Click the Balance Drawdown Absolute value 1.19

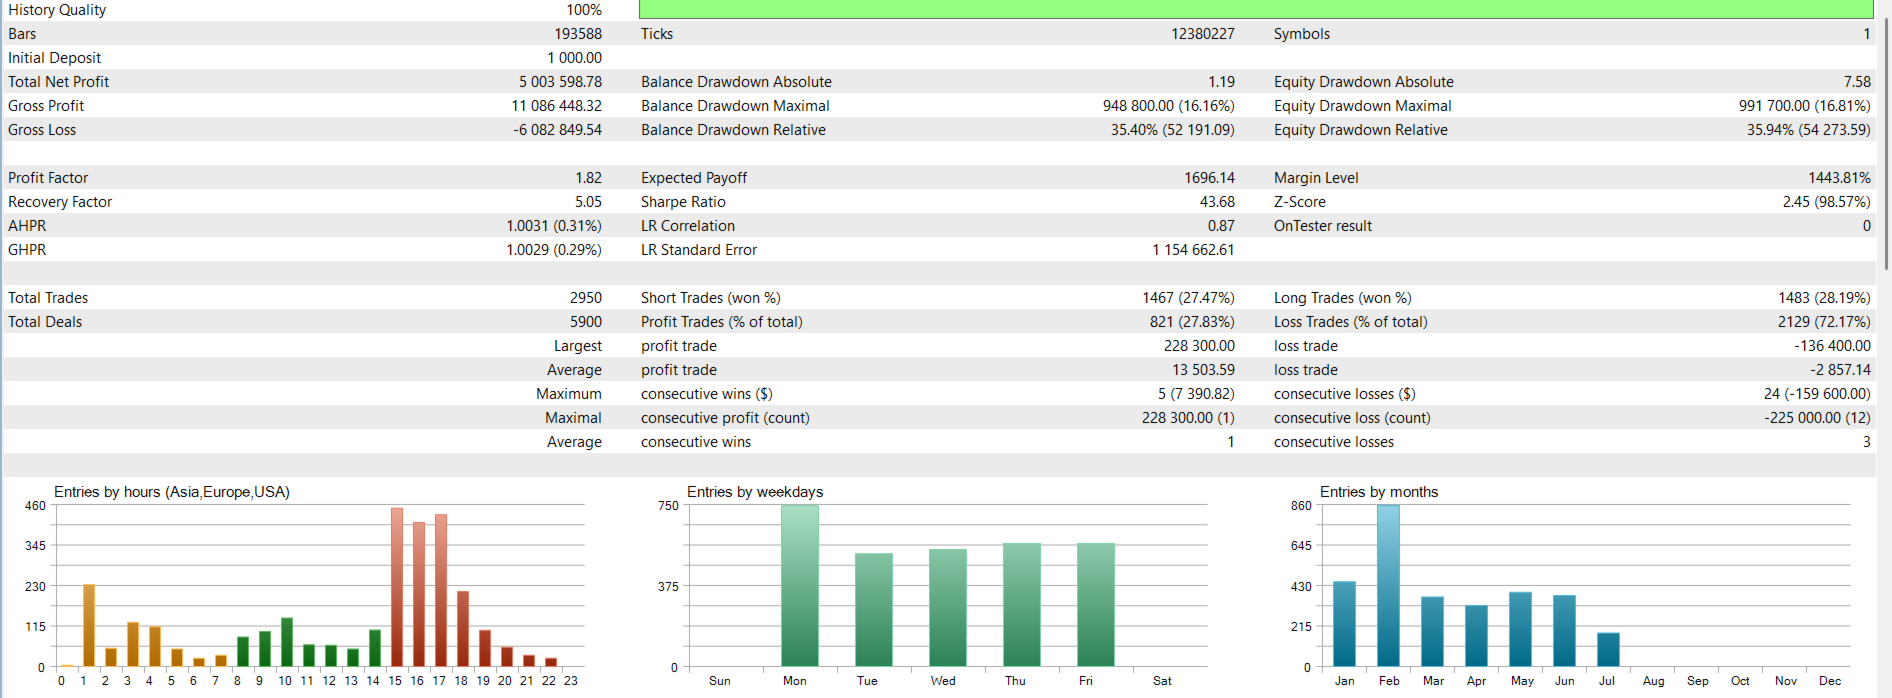pyautogui.click(x=1221, y=82)
